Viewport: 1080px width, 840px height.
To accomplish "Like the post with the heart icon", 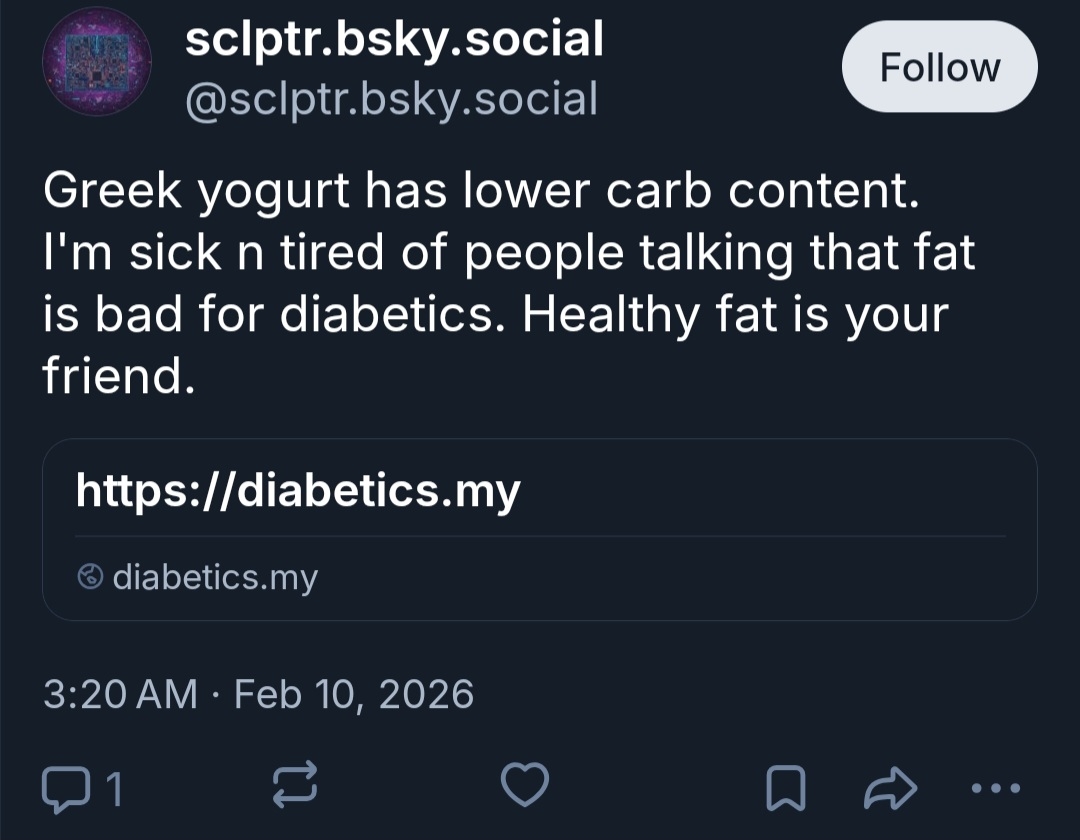I will [x=524, y=786].
